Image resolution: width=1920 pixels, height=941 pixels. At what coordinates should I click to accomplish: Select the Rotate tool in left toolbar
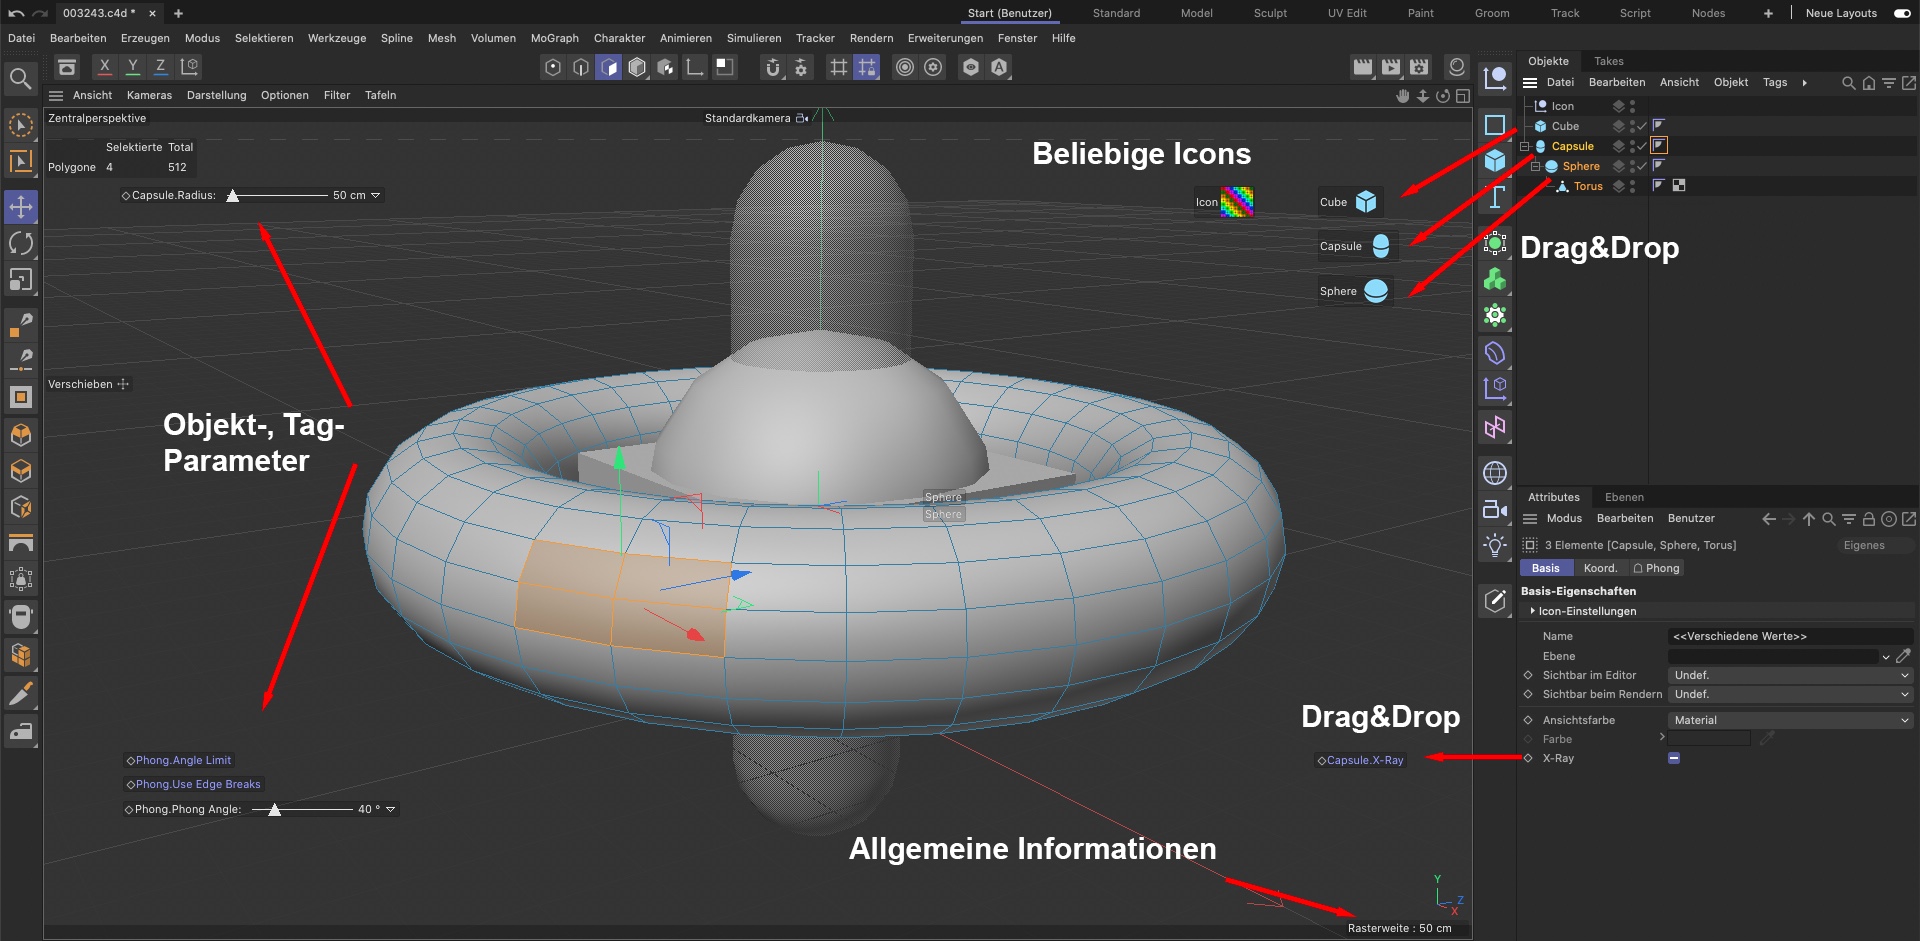[21, 243]
